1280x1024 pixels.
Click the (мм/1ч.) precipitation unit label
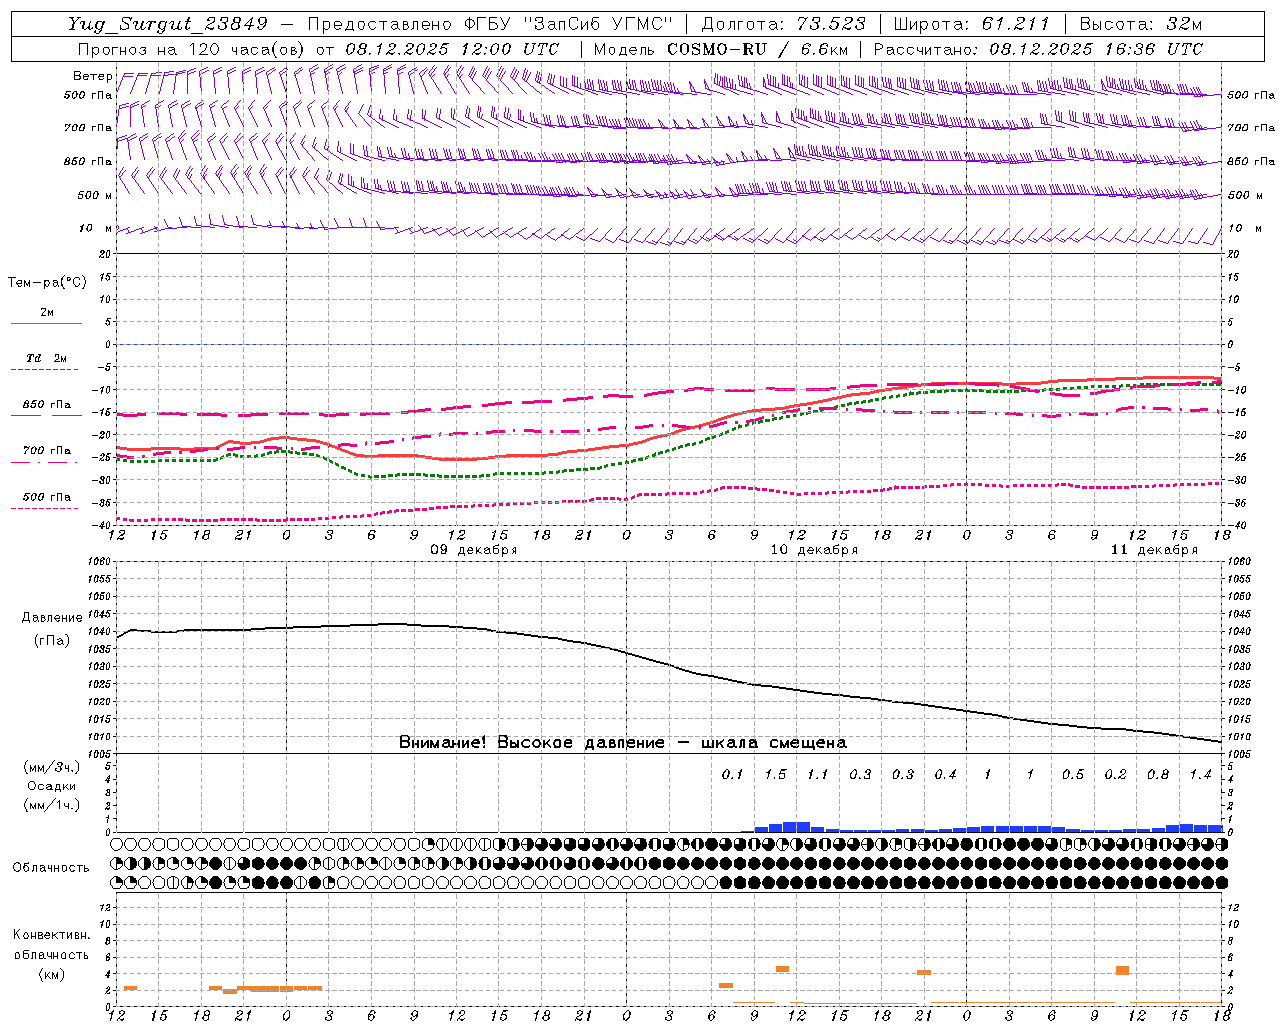point(52,805)
